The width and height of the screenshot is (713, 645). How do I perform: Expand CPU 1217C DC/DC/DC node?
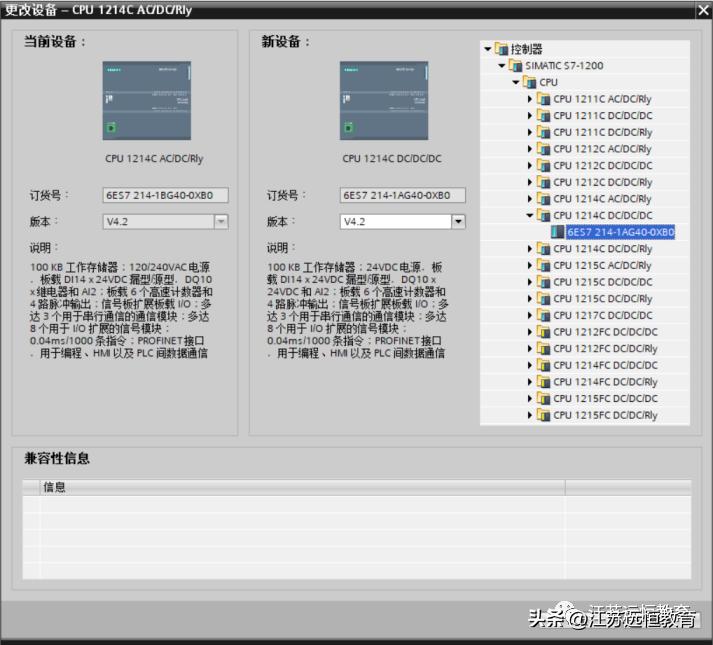click(x=530, y=315)
